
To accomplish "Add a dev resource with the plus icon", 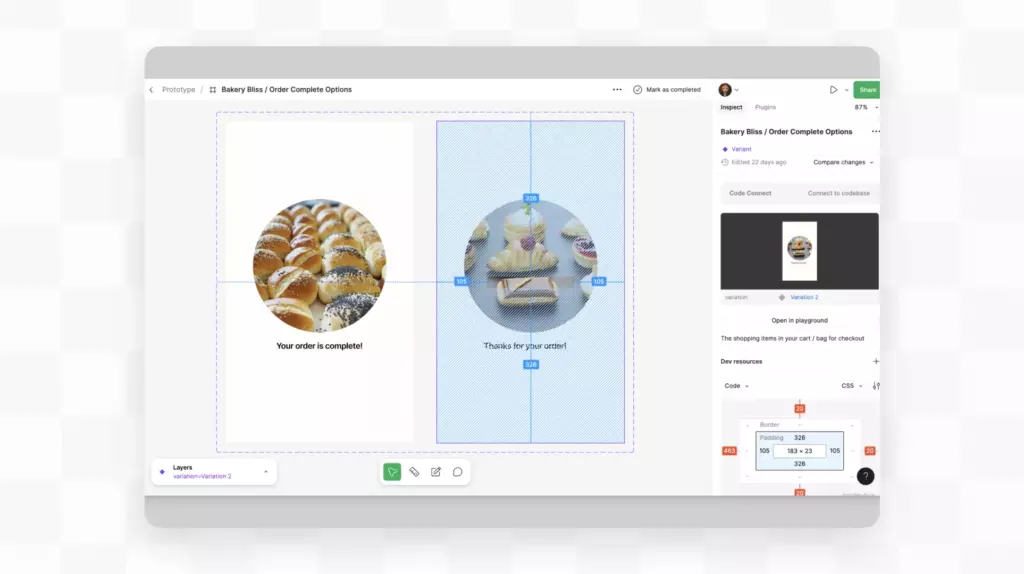I will (x=876, y=361).
